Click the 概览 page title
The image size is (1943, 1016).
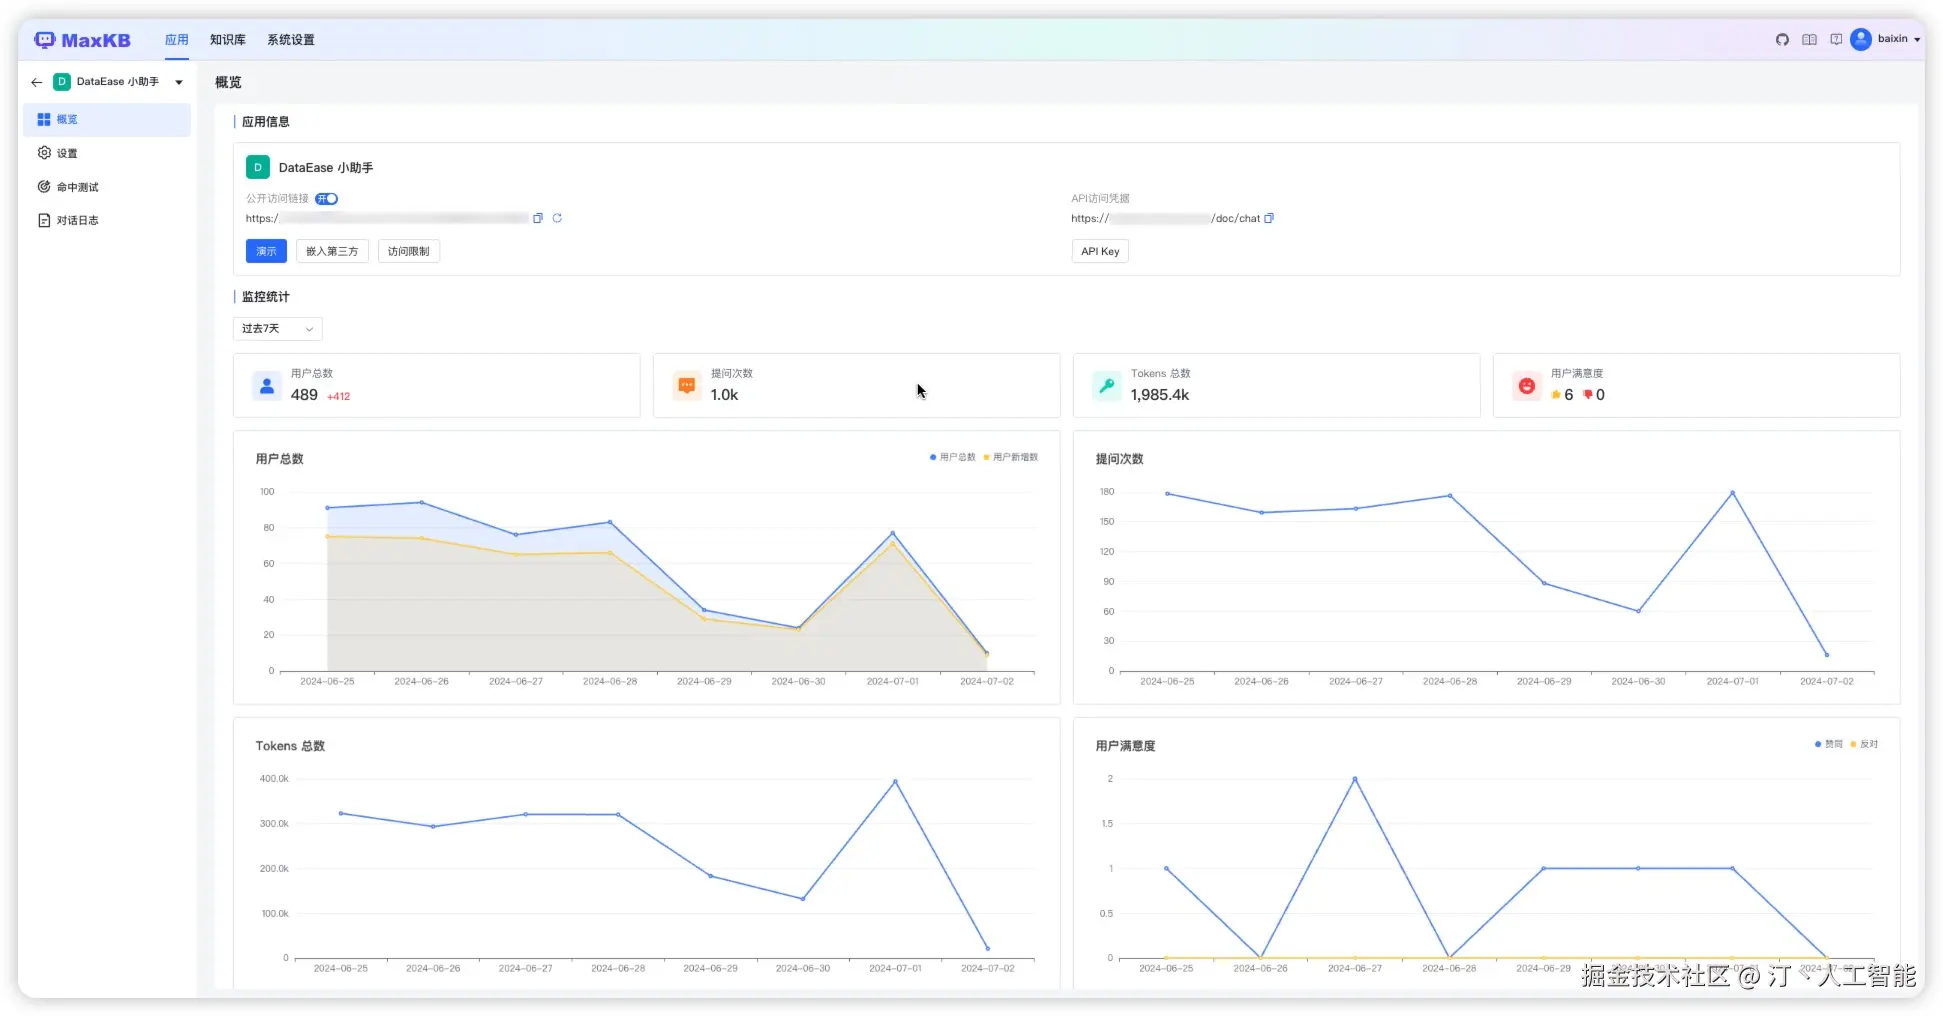pyautogui.click(x=228, y=82)
